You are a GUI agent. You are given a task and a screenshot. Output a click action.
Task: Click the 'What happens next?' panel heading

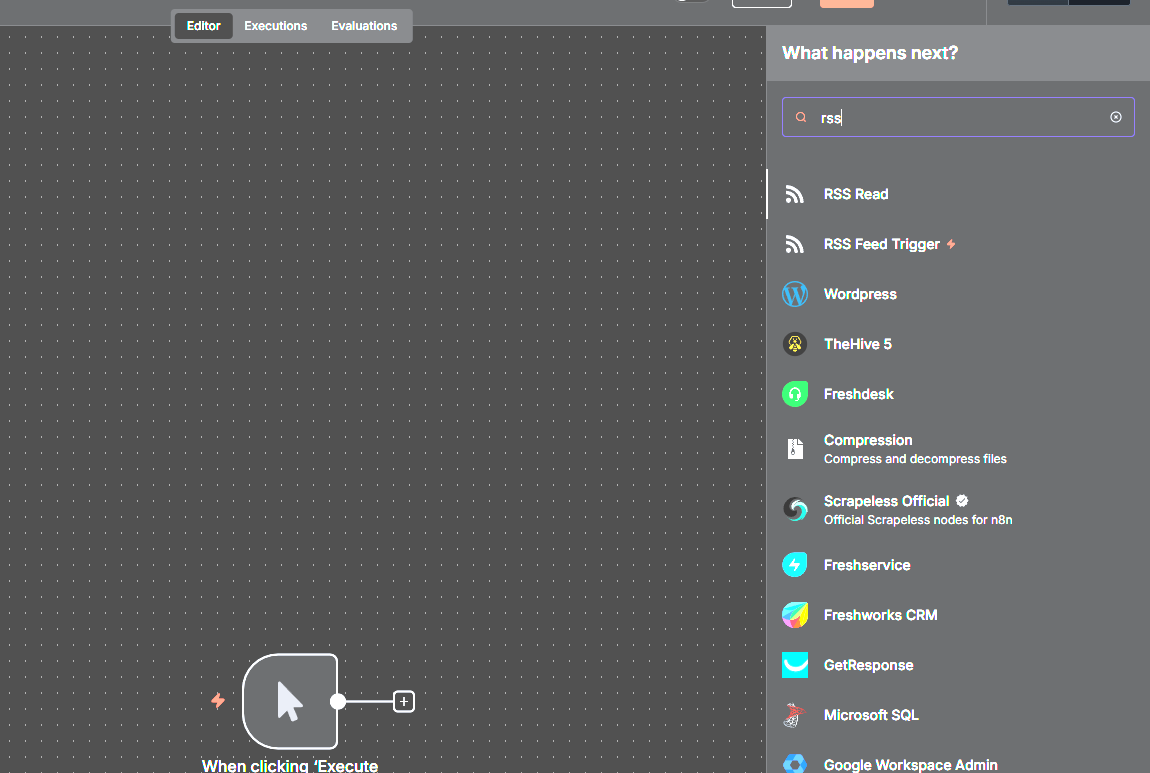[x=870, y=53]
